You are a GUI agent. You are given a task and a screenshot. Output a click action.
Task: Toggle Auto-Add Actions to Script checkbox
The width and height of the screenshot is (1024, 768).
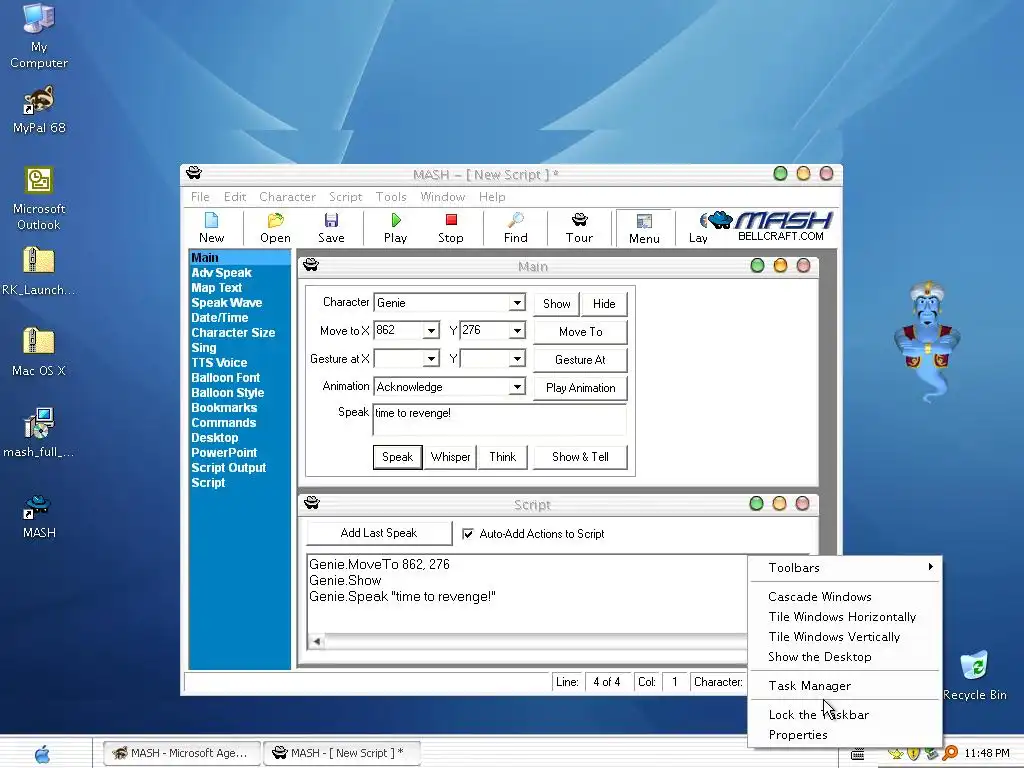coord(468,534)
